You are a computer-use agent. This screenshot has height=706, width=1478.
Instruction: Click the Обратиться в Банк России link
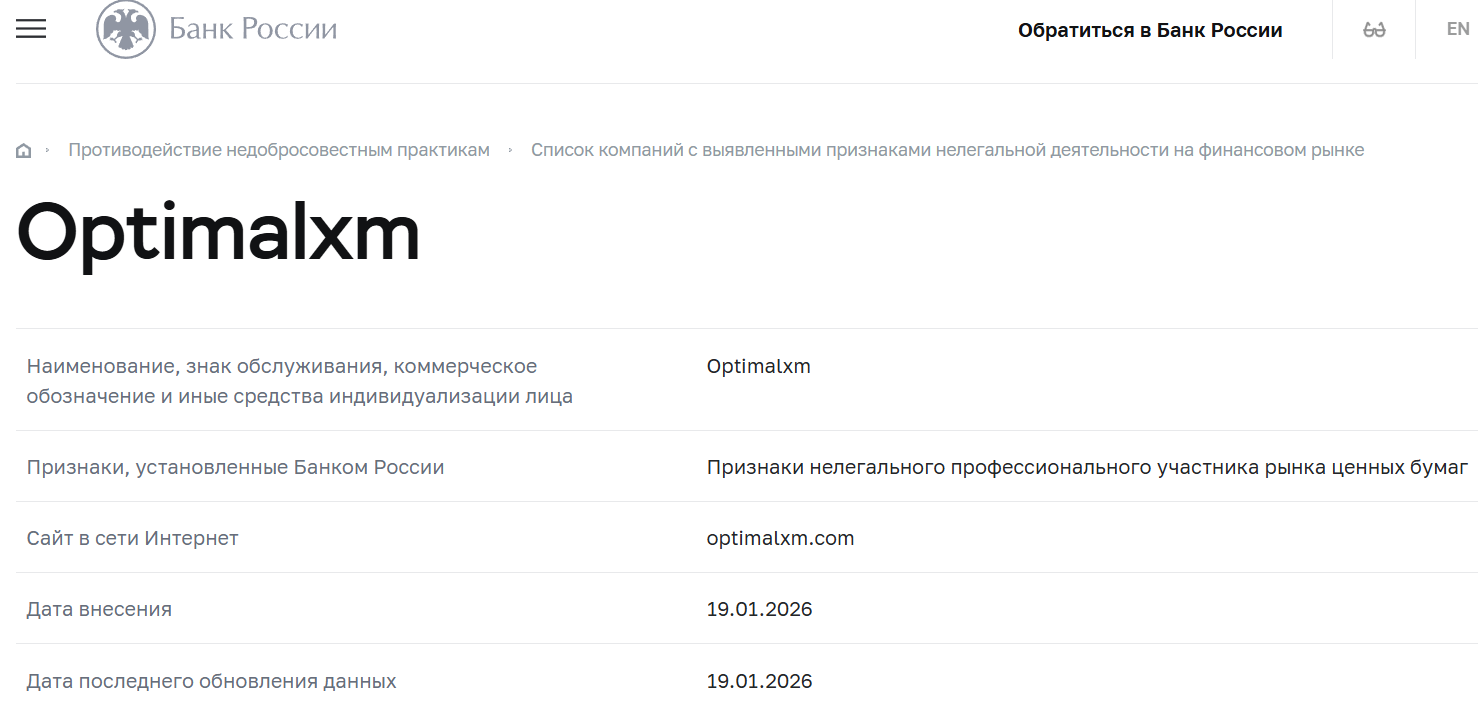1149,29
